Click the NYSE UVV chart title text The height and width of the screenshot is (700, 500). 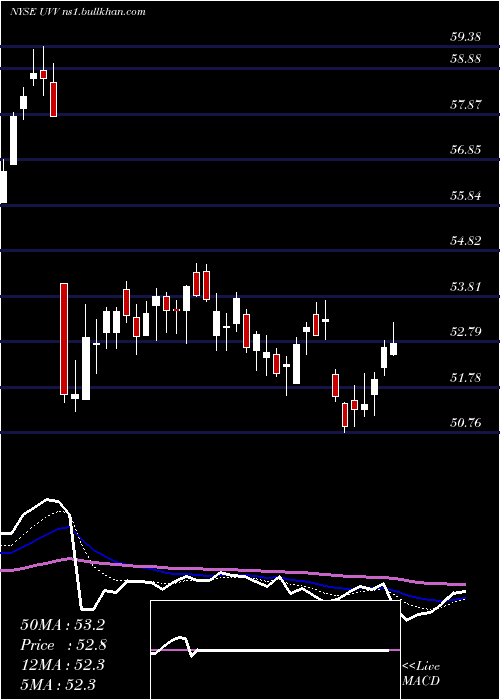79,12
